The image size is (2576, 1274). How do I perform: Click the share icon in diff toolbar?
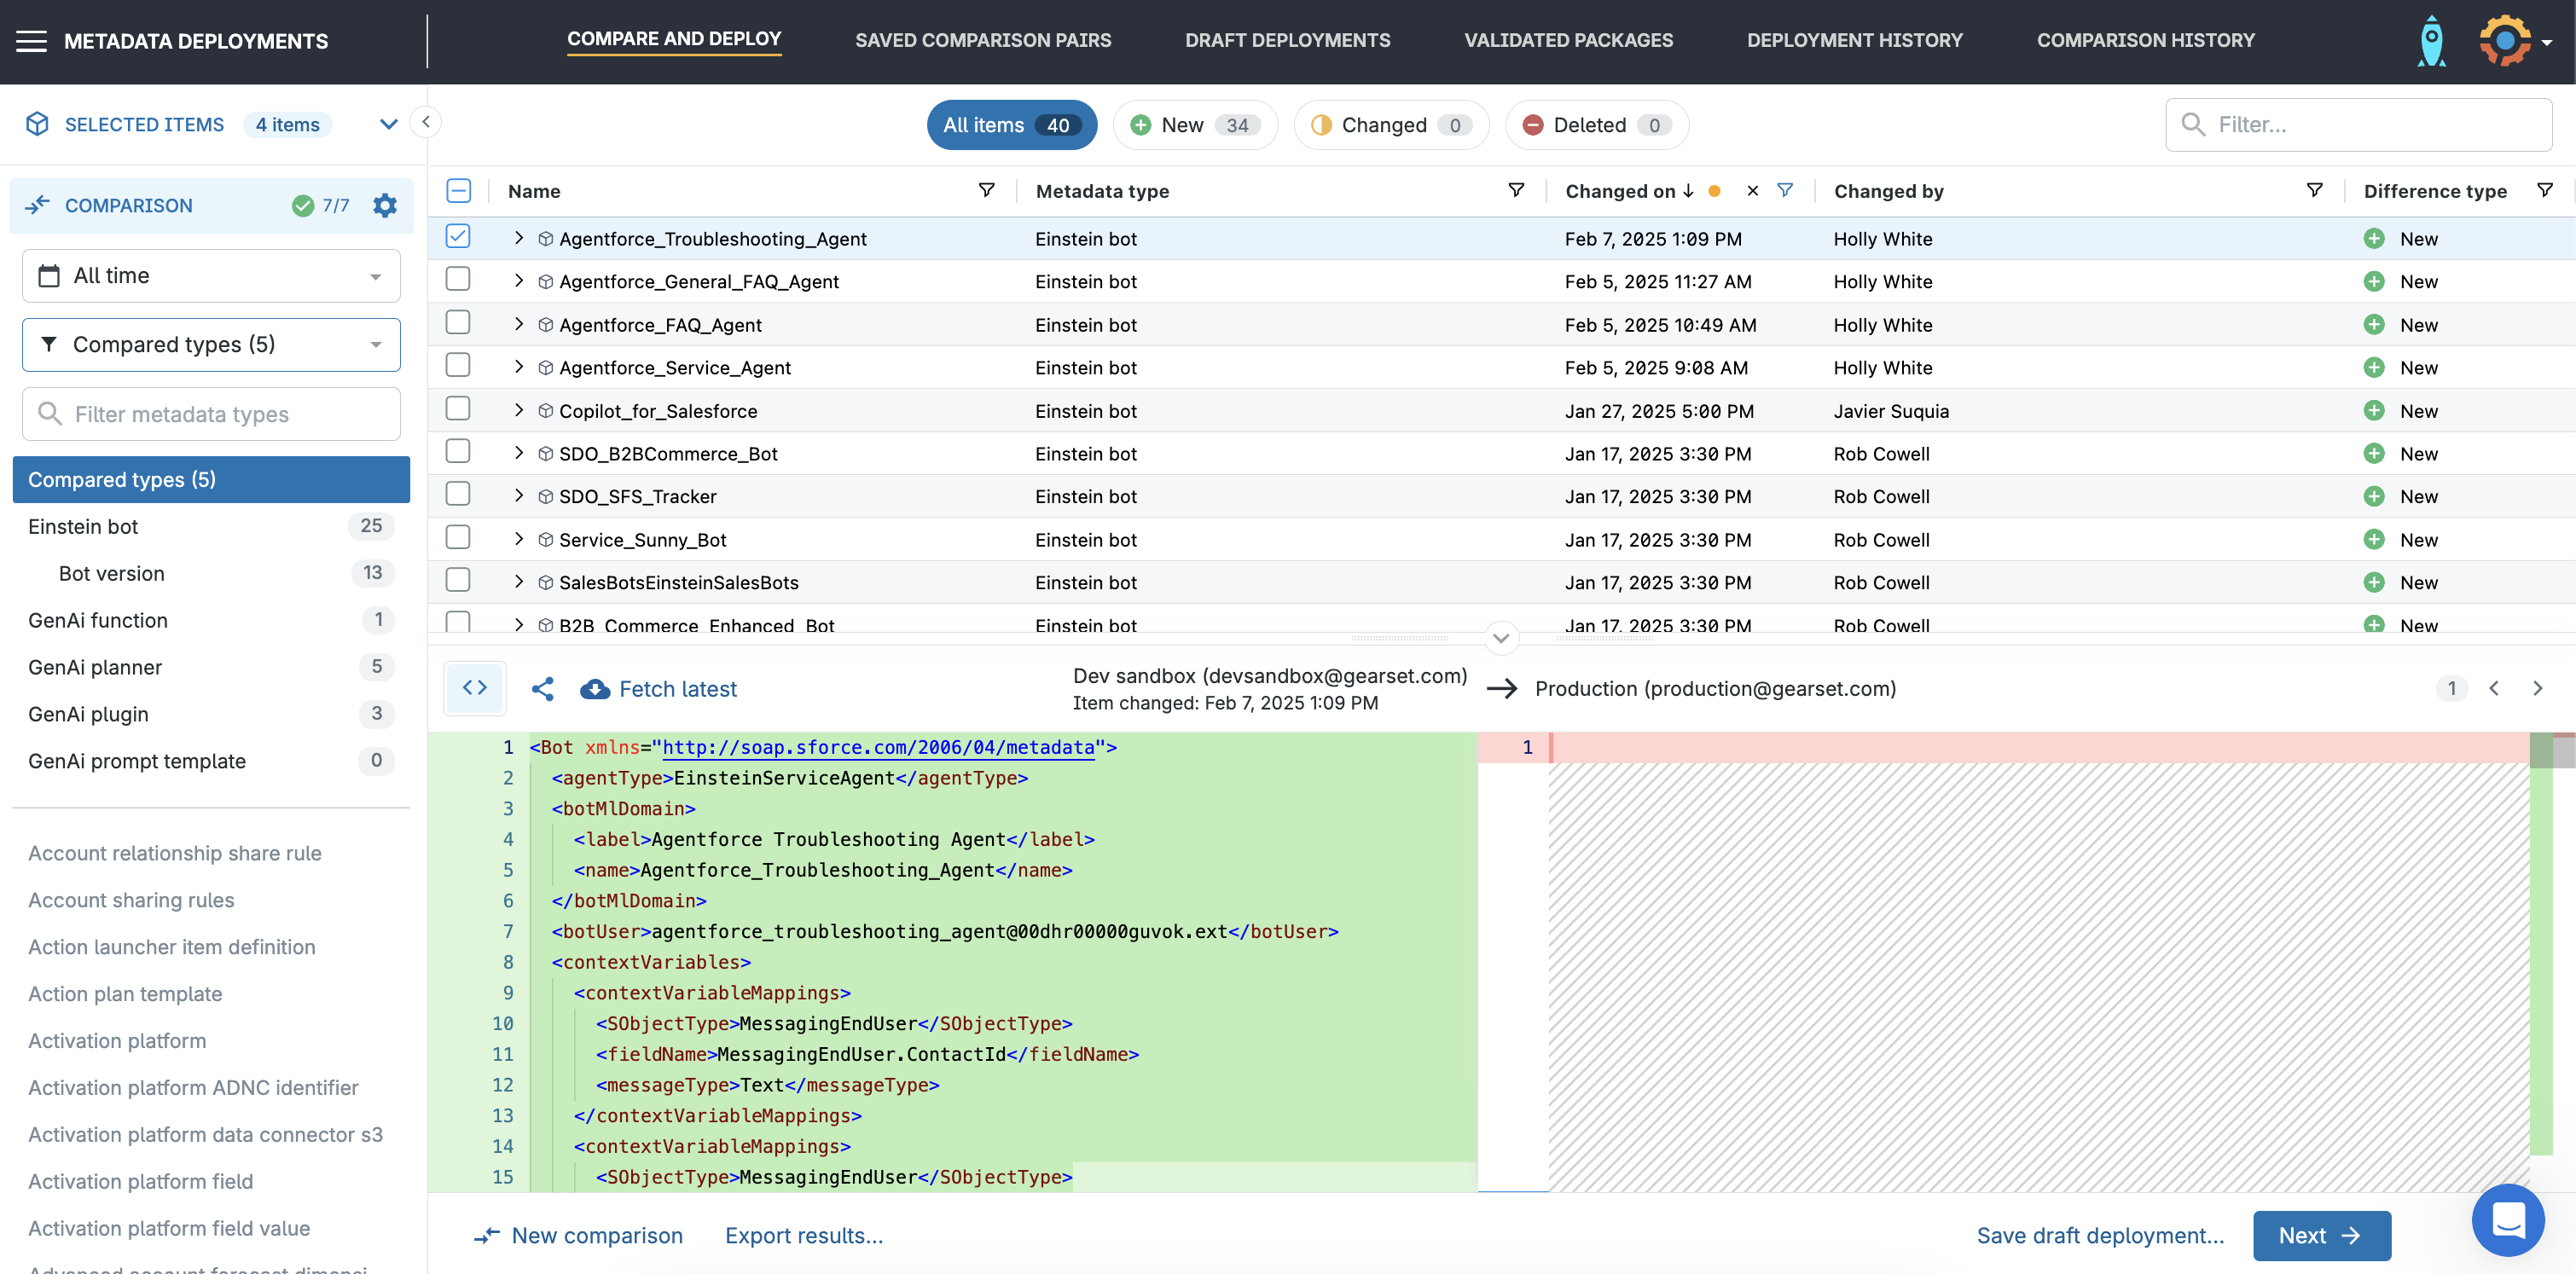543,689
